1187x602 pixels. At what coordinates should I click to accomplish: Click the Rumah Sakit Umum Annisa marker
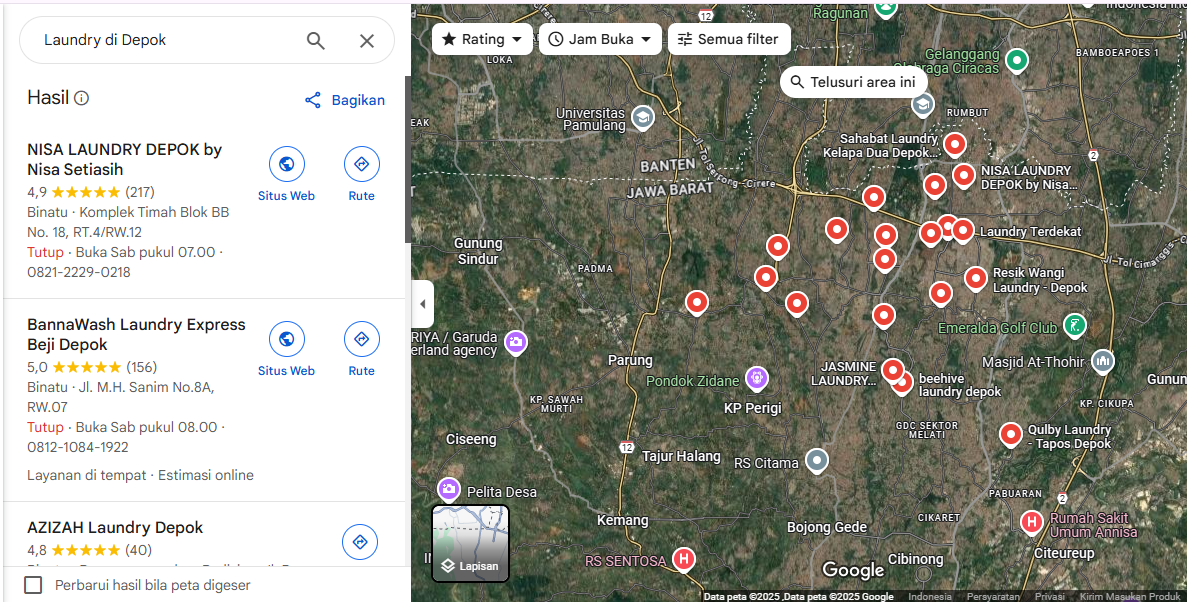(1031, 522)
